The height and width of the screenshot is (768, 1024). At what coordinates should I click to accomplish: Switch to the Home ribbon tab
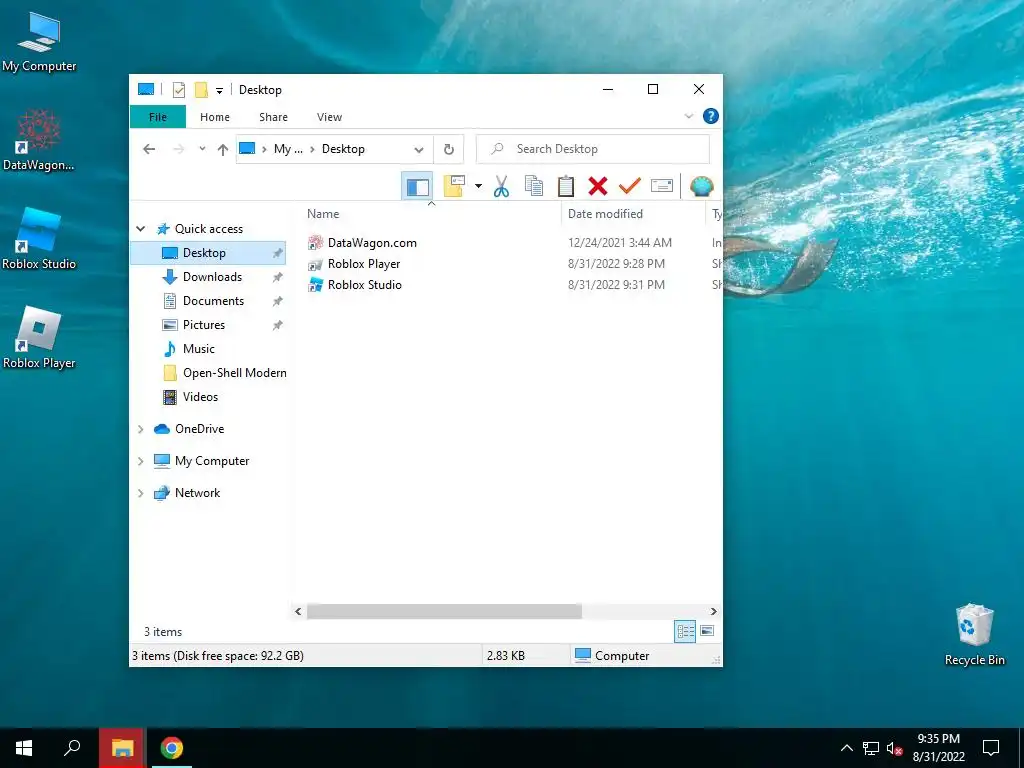[x=215, y=117]
